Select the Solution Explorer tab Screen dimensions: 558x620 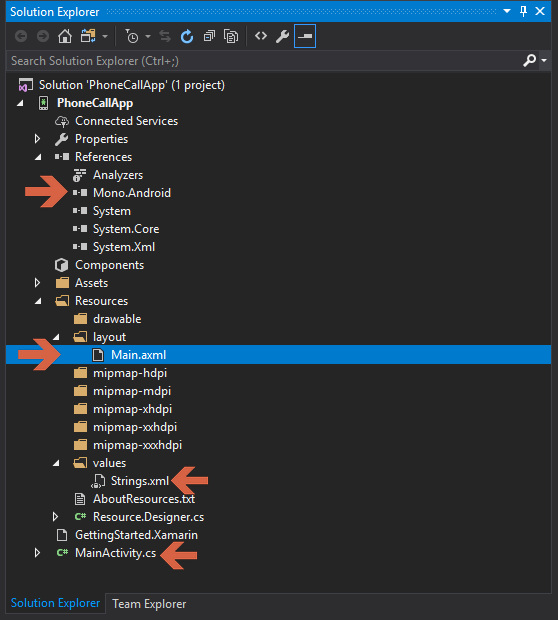click(55, 603)
